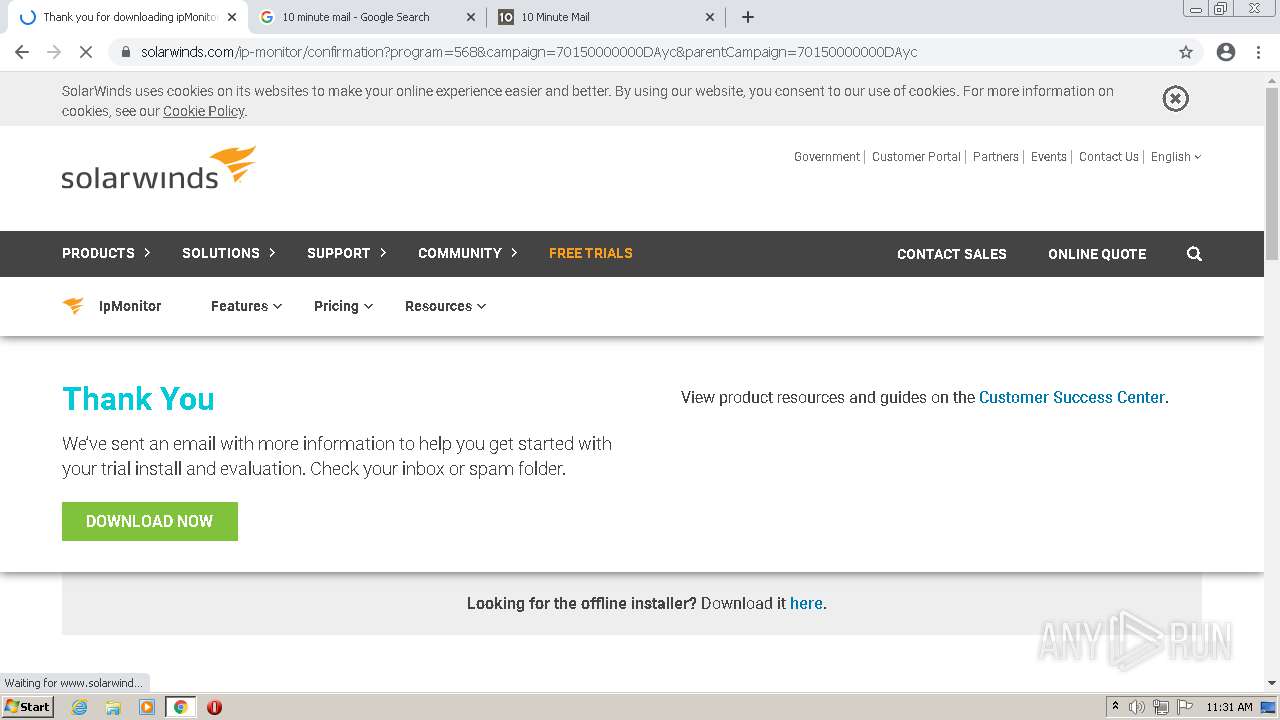Click the Chrome taskbar icon
This screenshot has height=720, width=1280.
point(180,707)
